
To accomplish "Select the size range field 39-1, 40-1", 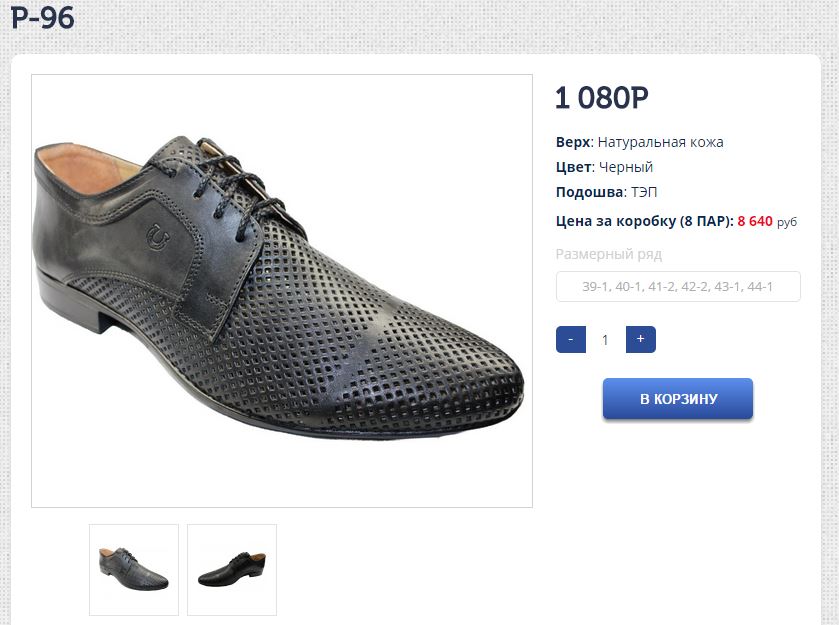I will tap(678, 287).
